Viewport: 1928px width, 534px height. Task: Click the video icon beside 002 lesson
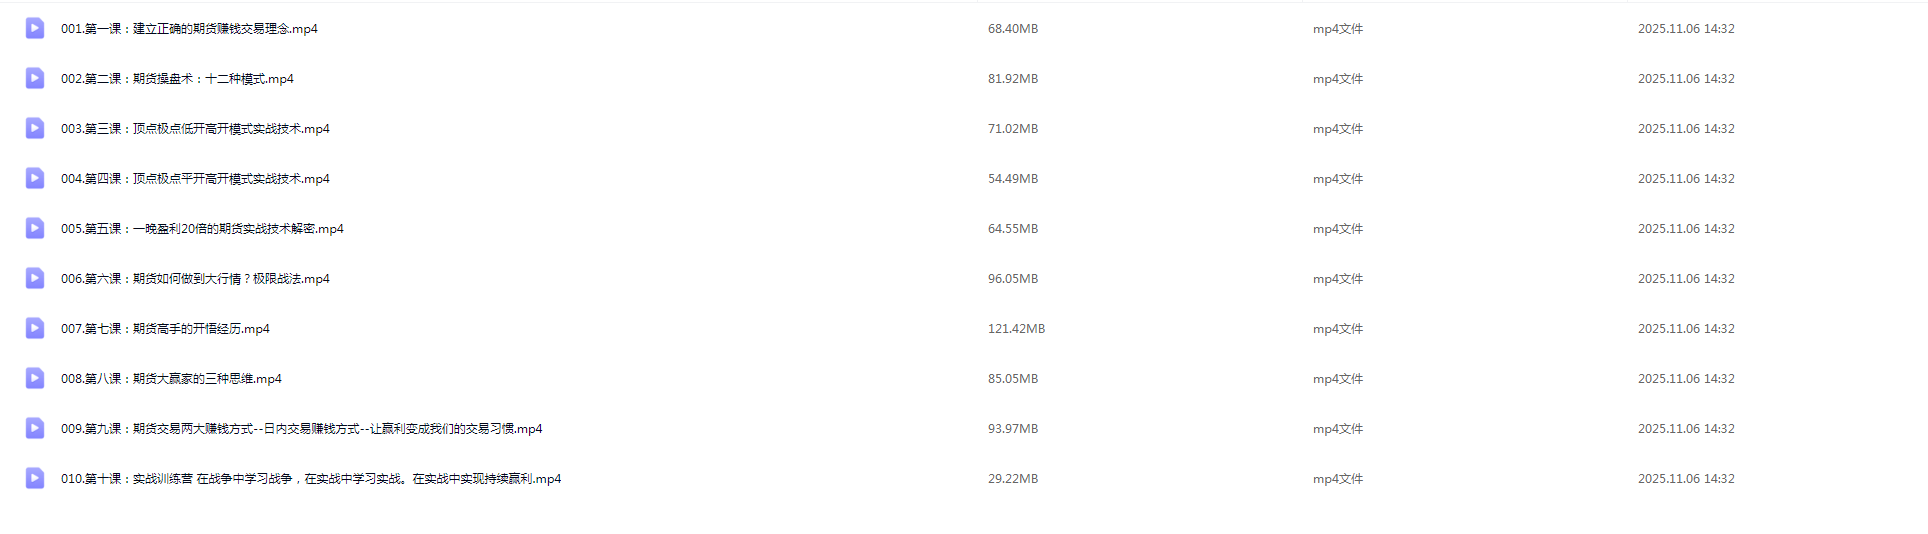pos(35,78)
